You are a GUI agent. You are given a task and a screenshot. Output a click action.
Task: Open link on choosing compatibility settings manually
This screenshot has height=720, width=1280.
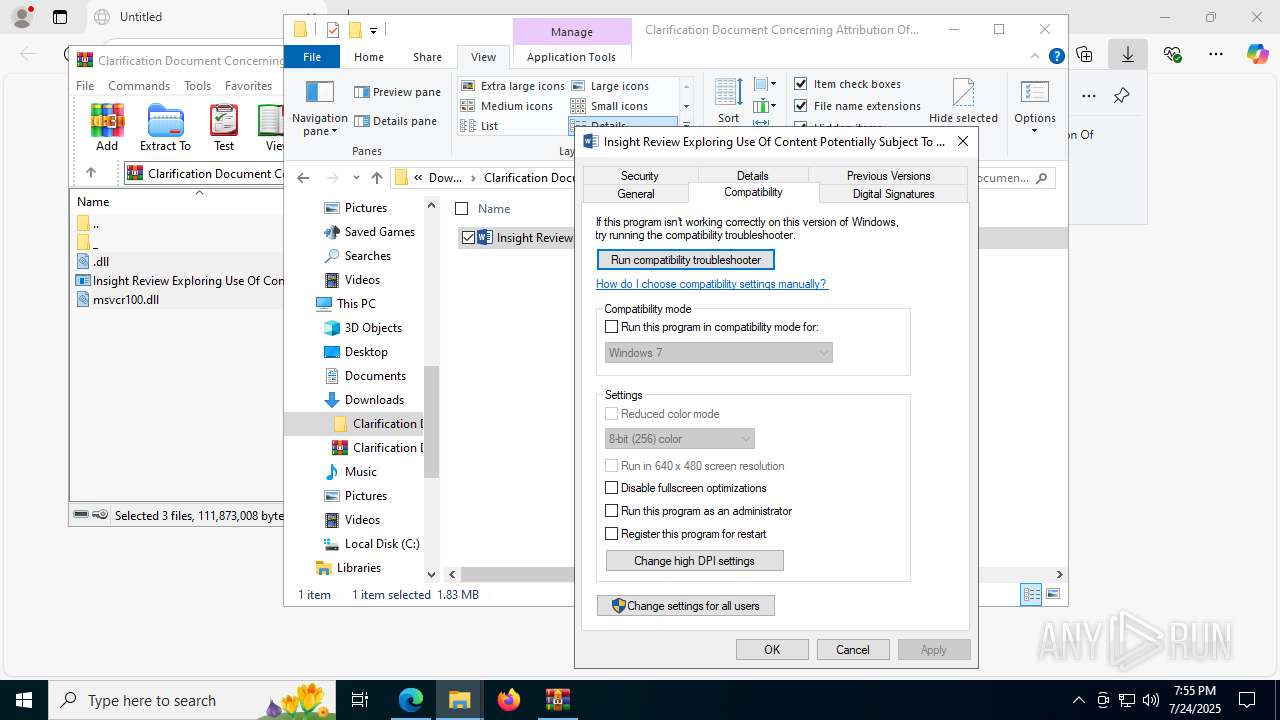712,284
